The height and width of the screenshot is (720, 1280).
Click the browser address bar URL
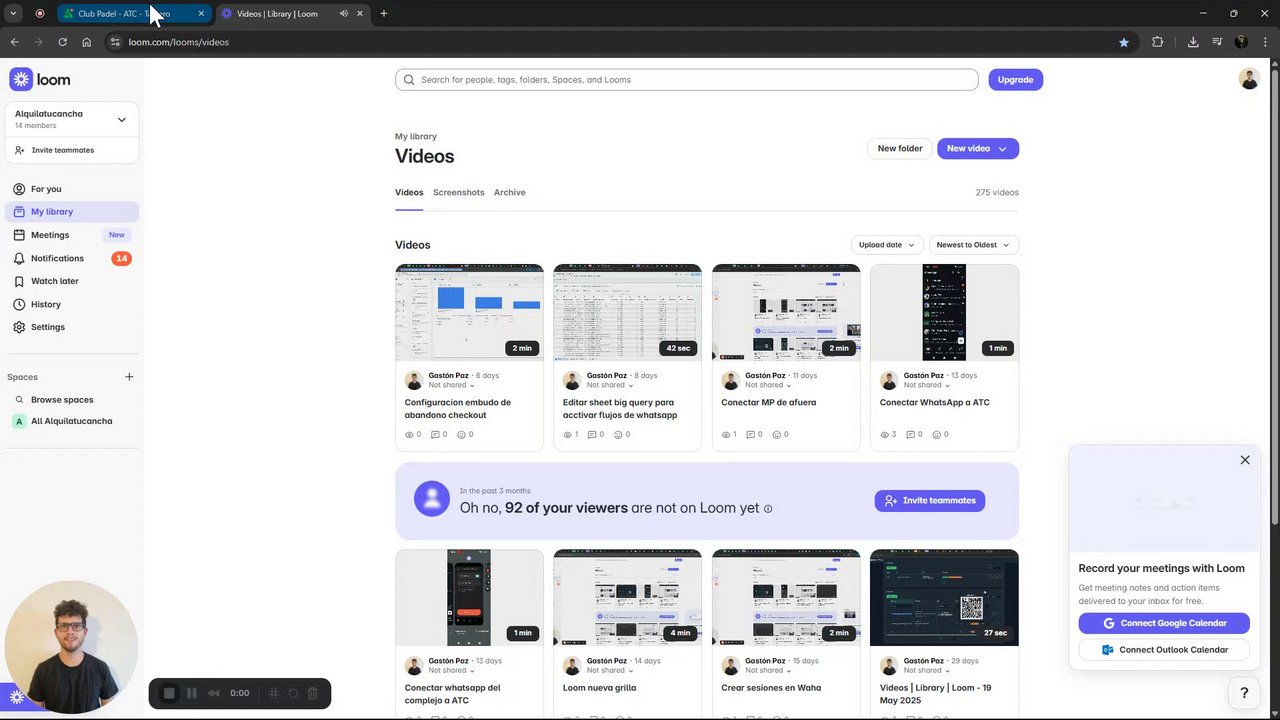click(x=179, y=42)
